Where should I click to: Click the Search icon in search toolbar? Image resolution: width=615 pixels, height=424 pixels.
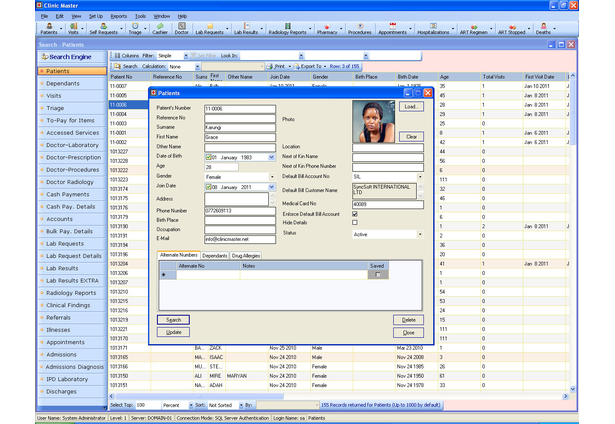(117, 66)
